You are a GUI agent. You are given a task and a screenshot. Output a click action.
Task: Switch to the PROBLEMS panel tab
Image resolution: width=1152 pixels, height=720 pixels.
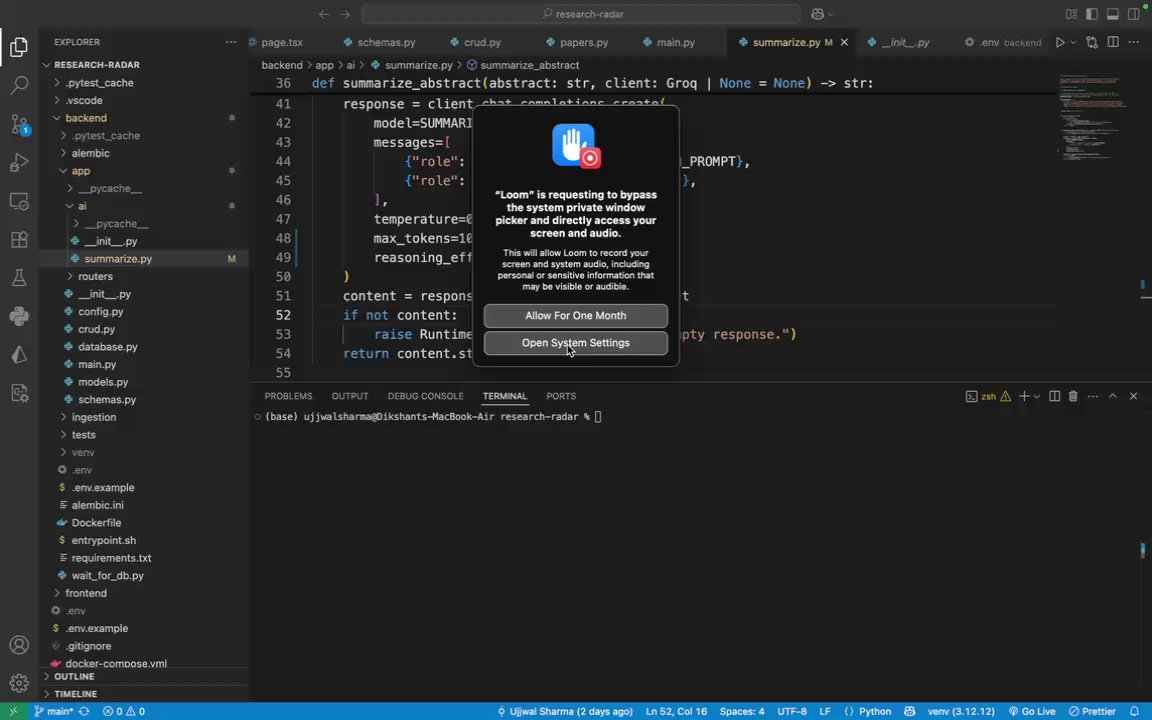tap(288, 396)
